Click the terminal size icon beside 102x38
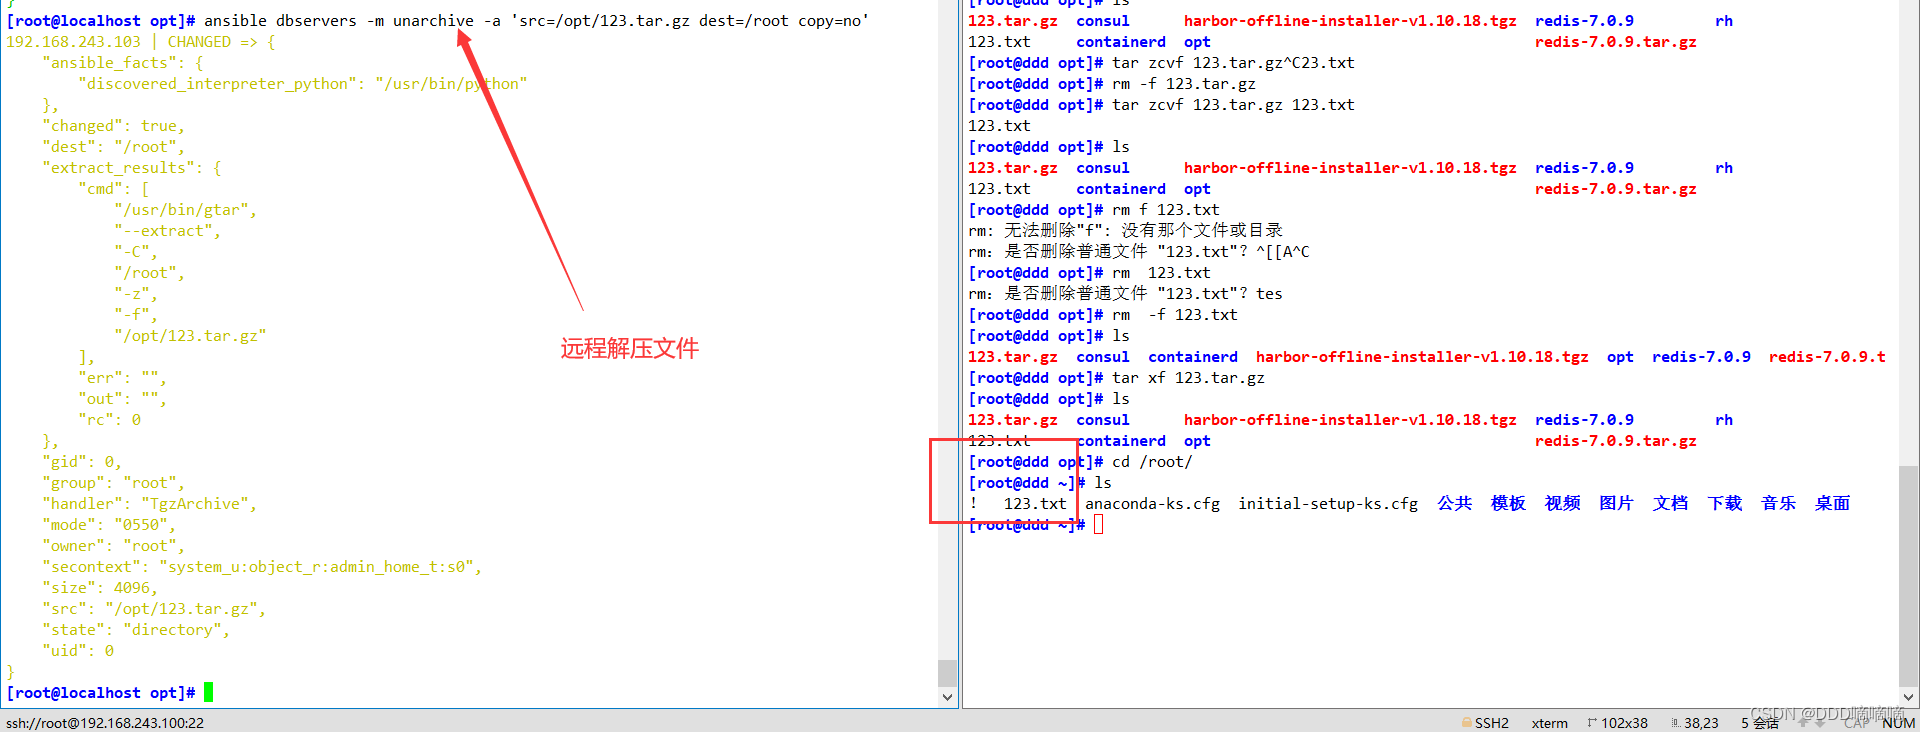 1592,722
